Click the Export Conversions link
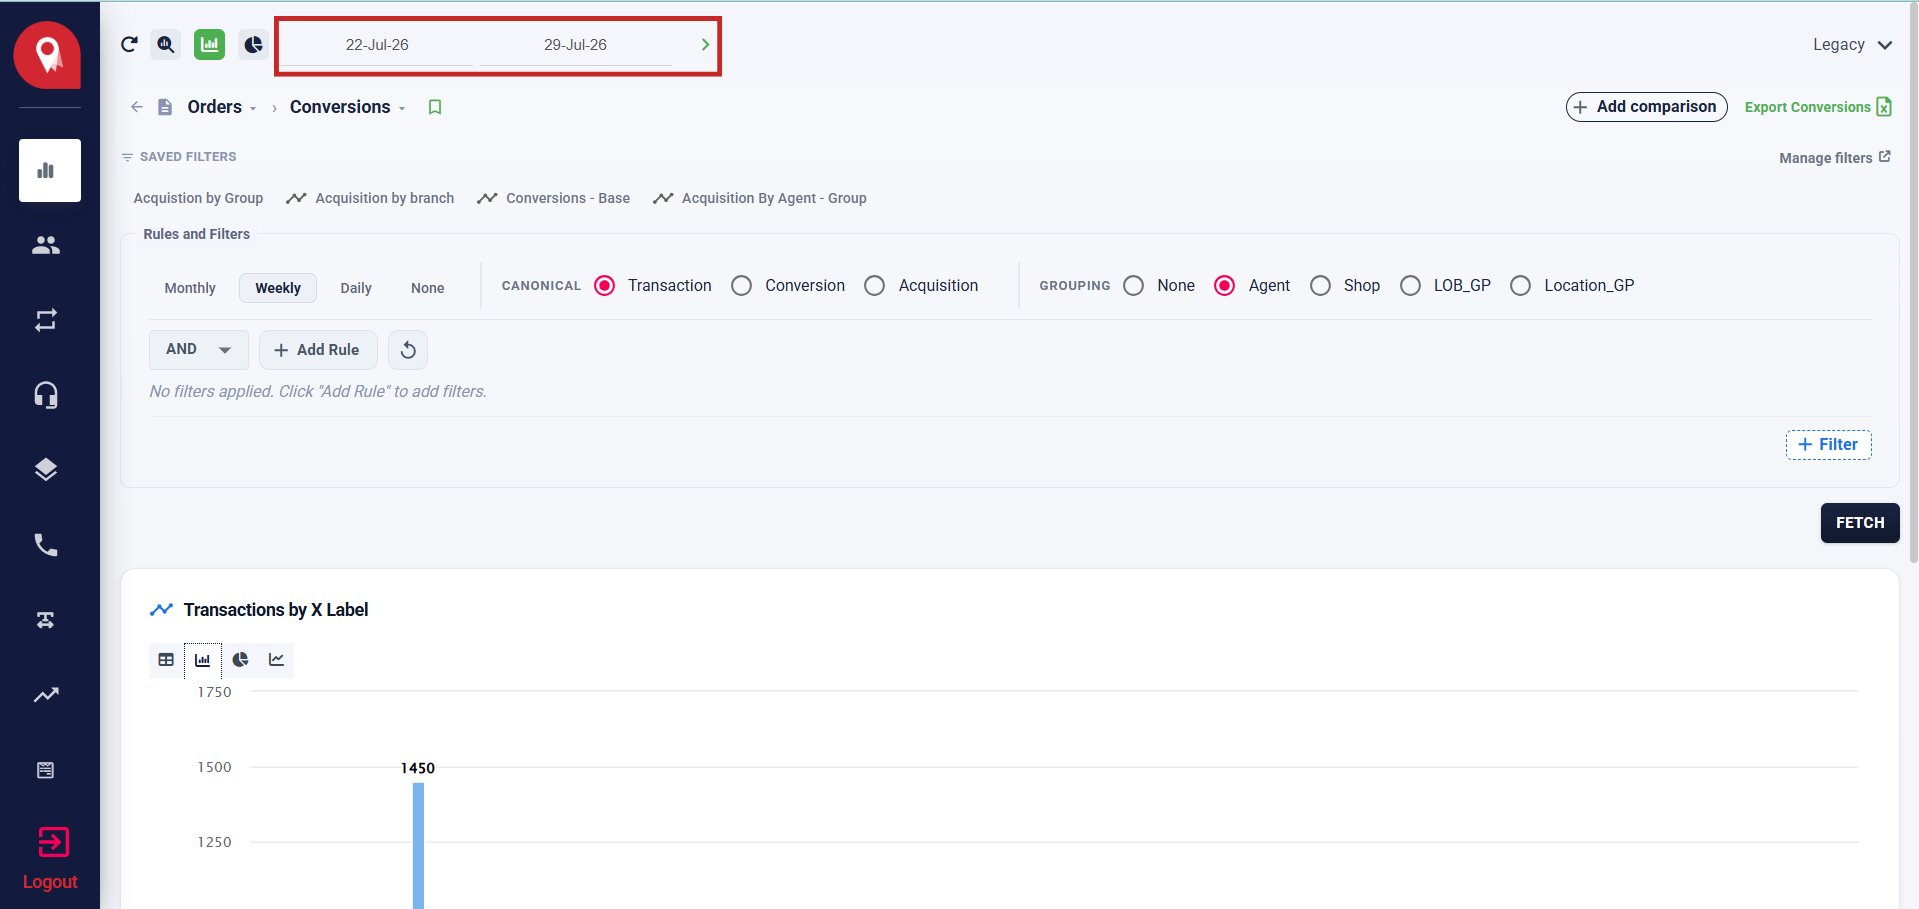The width and height of the screenshot is (1919, 909). click(1818, 107)
